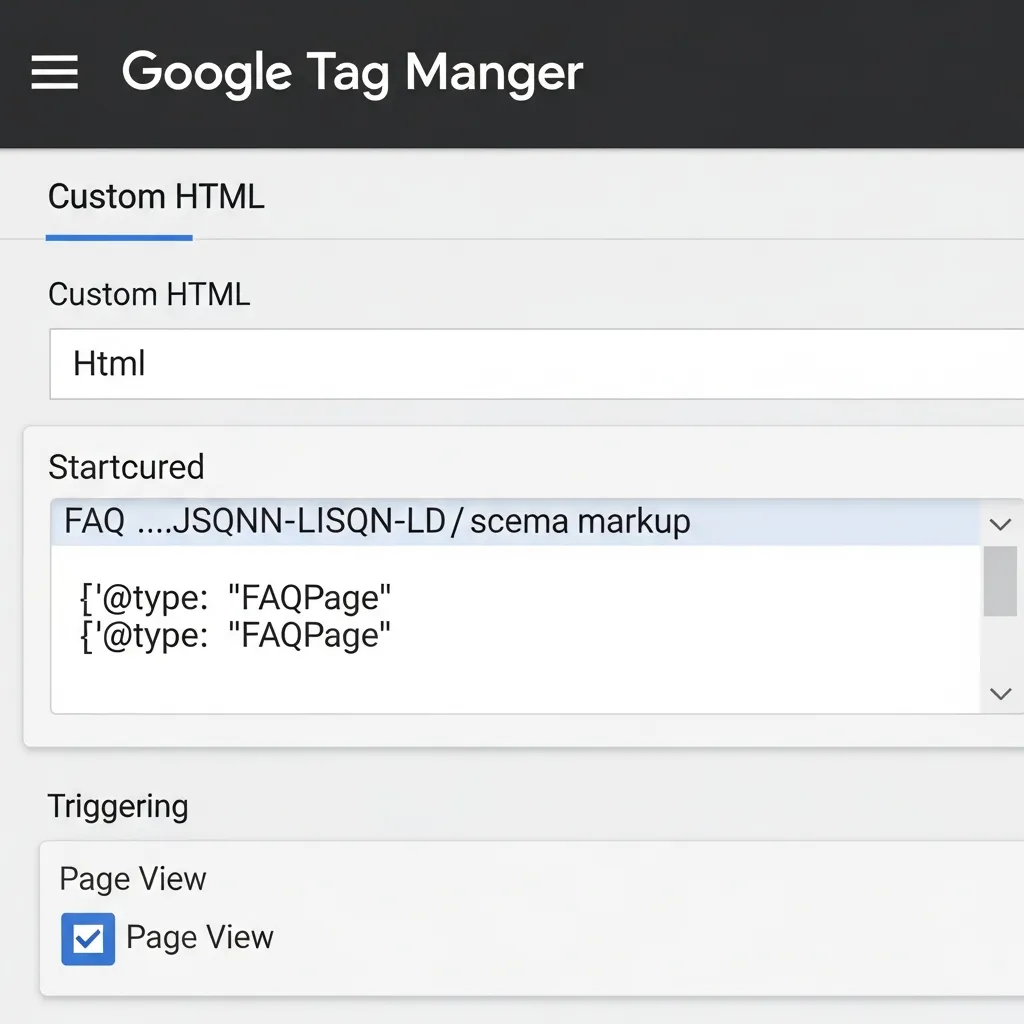Click the checked Page View checkbox icon

point(87,938)
